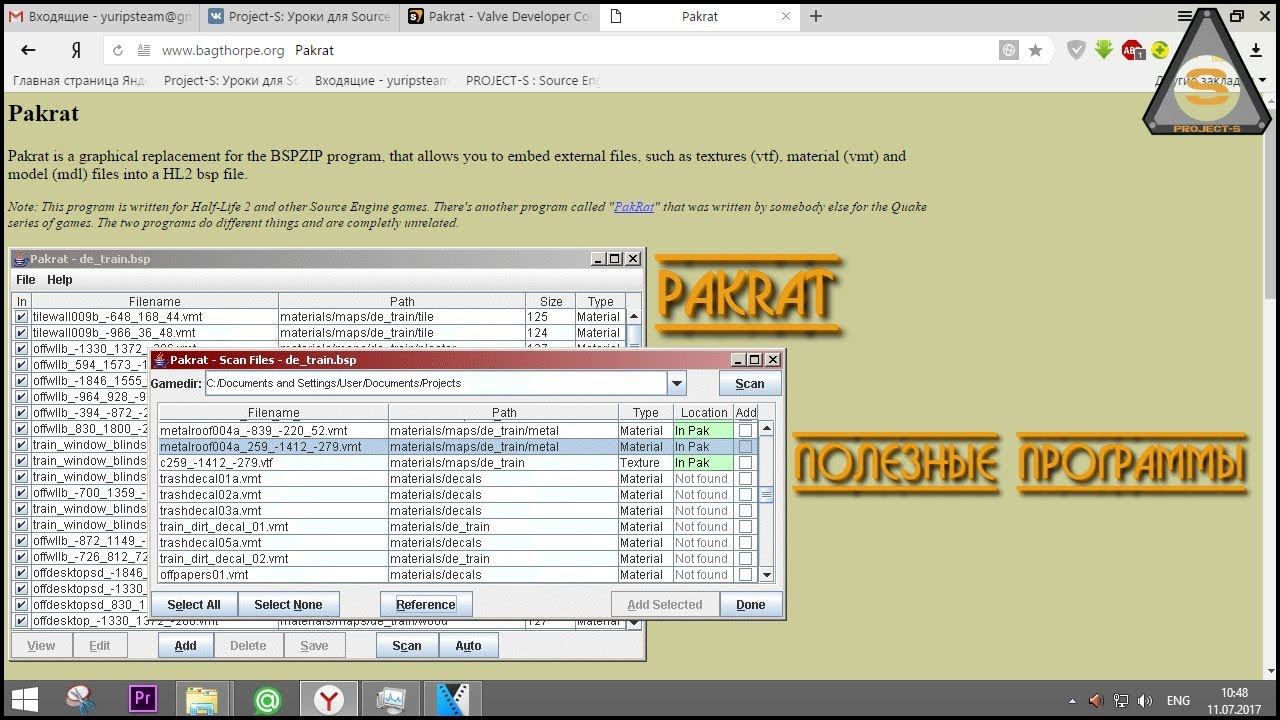The width and height of the screenshot is (1280, 720).
Task: Open the green download arrow extension
Action: coord(1104,50)
